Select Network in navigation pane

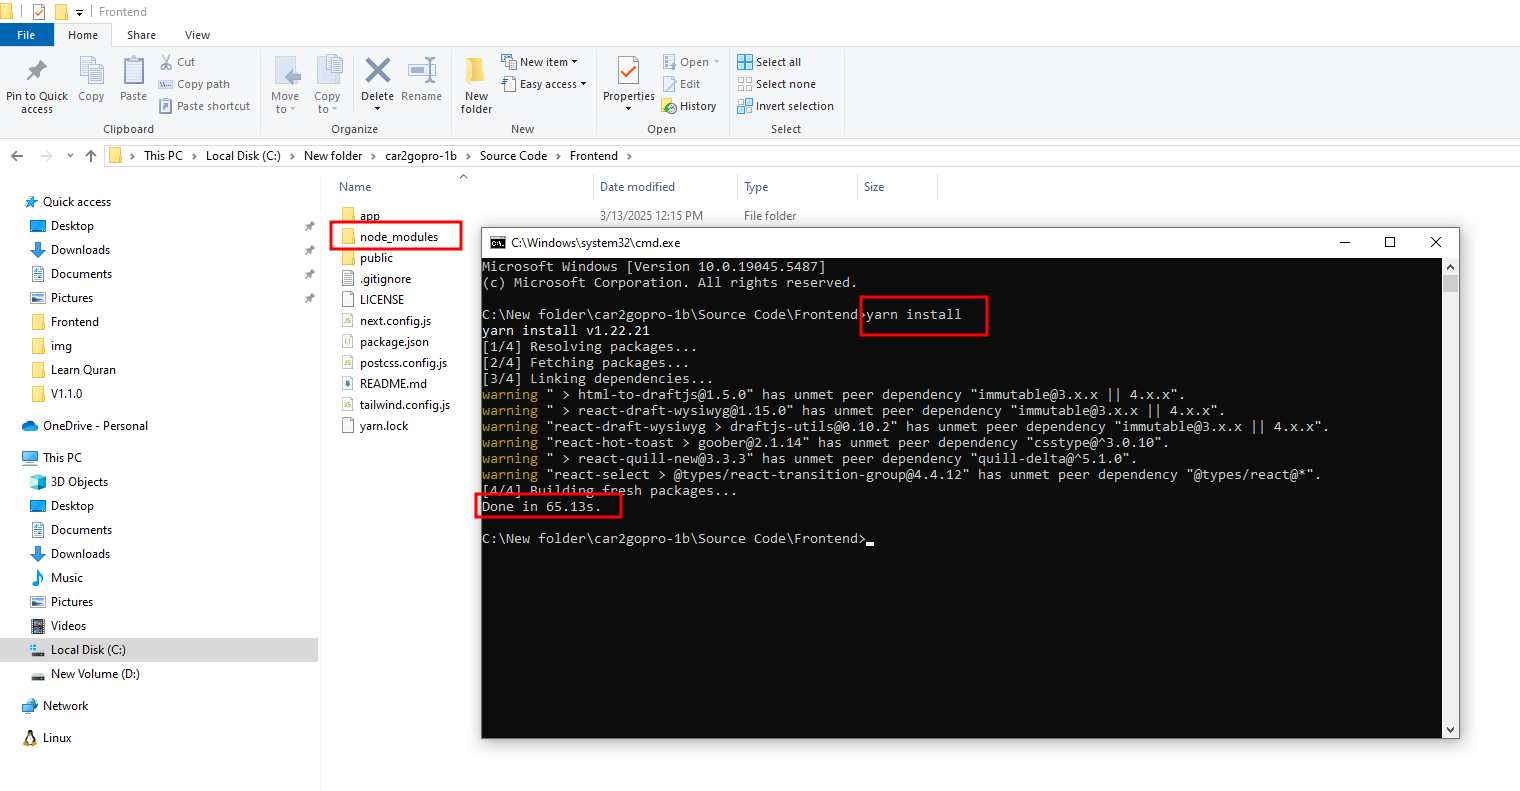click(65, 706)
